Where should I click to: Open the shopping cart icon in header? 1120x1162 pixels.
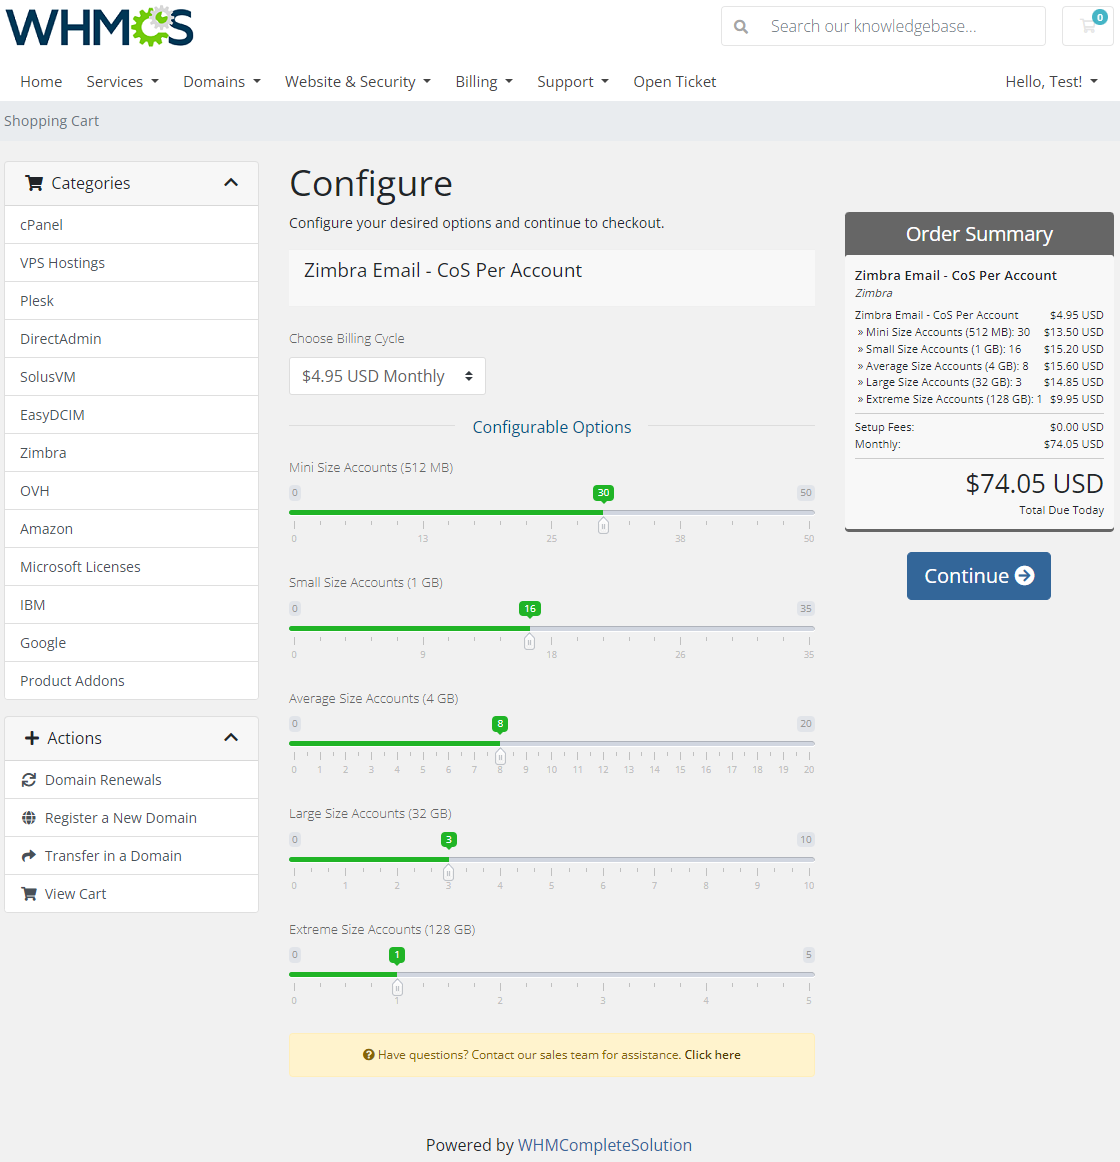pyautogui.click(x=1088, y=26)
